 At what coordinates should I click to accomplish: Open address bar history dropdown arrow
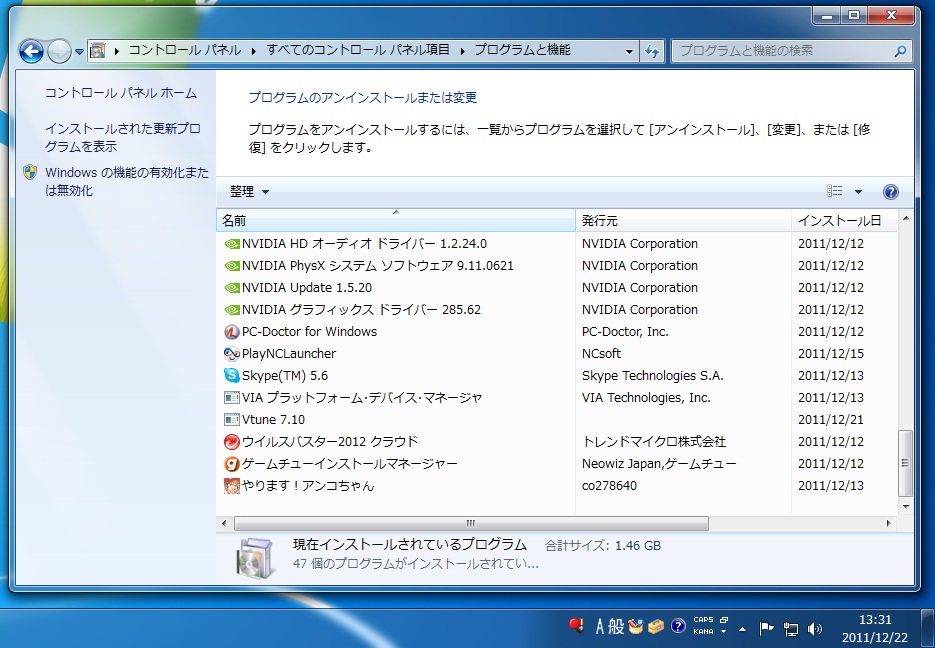(x=629, y=51)
